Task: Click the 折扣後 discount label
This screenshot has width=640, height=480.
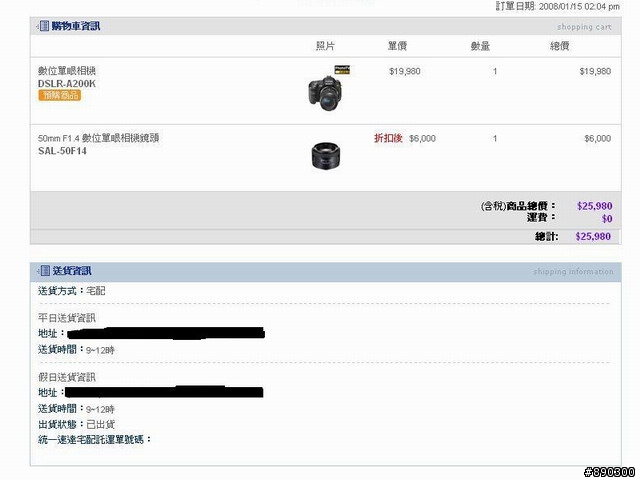Action: [x=388, y=138]
